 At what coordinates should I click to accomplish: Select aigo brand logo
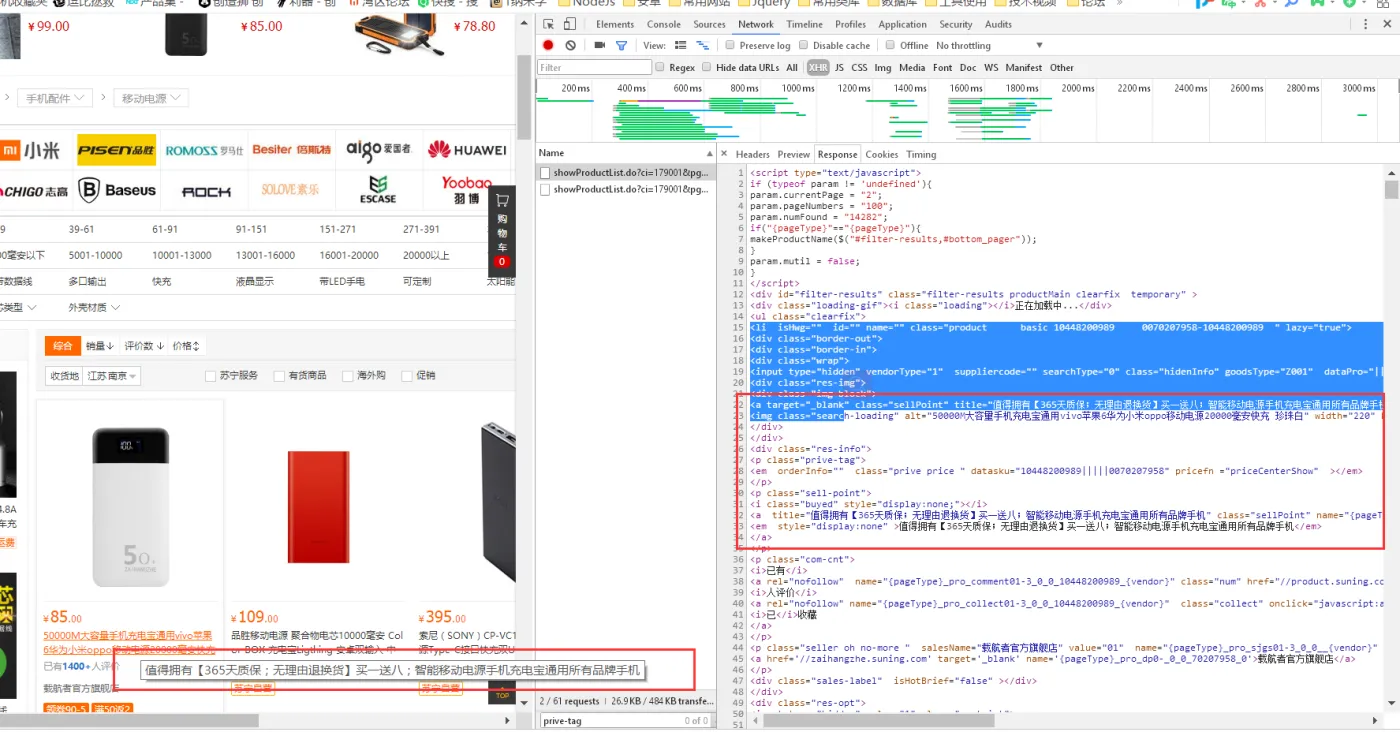pyautogui.click(x=378, y=149)
